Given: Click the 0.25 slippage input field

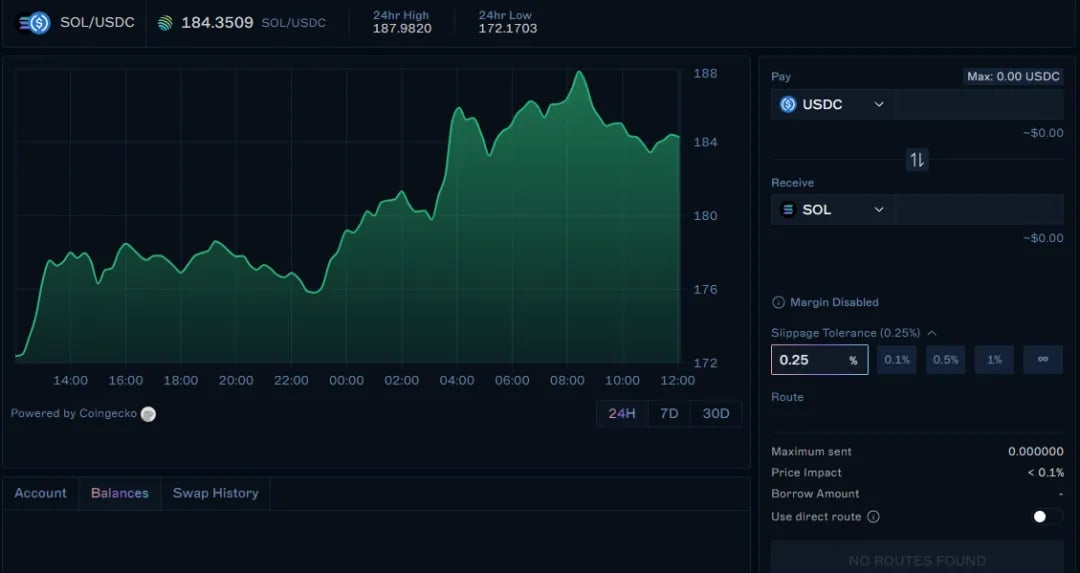Looking at the screenshot, I should pos(820,360).
